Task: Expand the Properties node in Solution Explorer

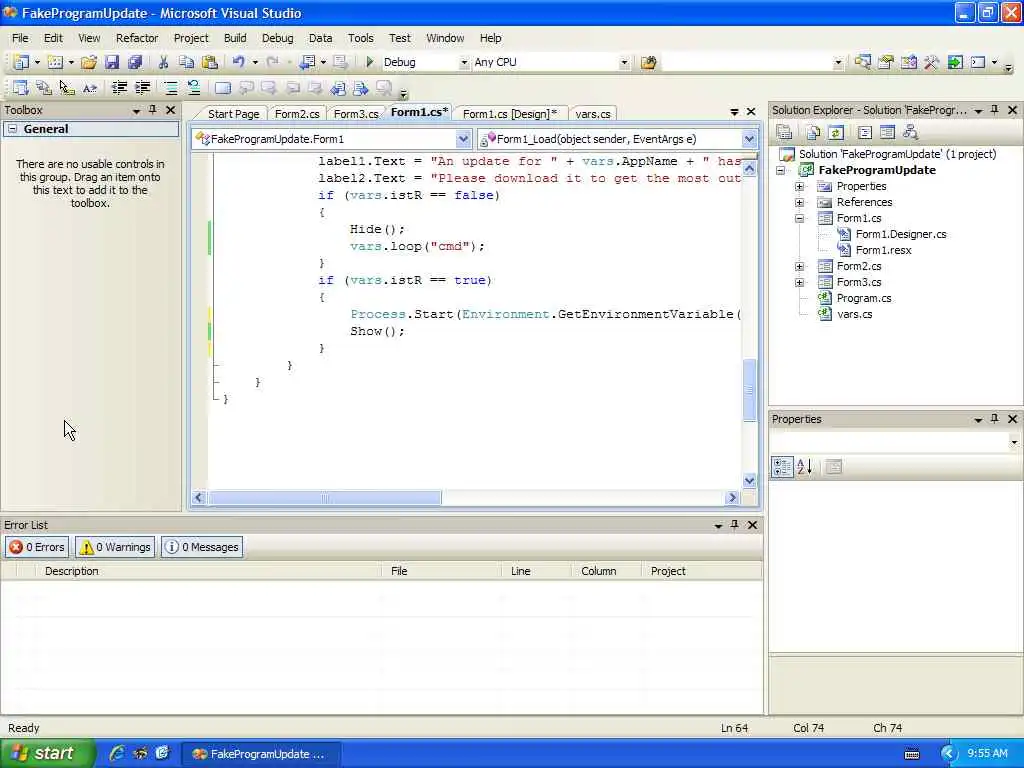Action: tap(799, 186)
